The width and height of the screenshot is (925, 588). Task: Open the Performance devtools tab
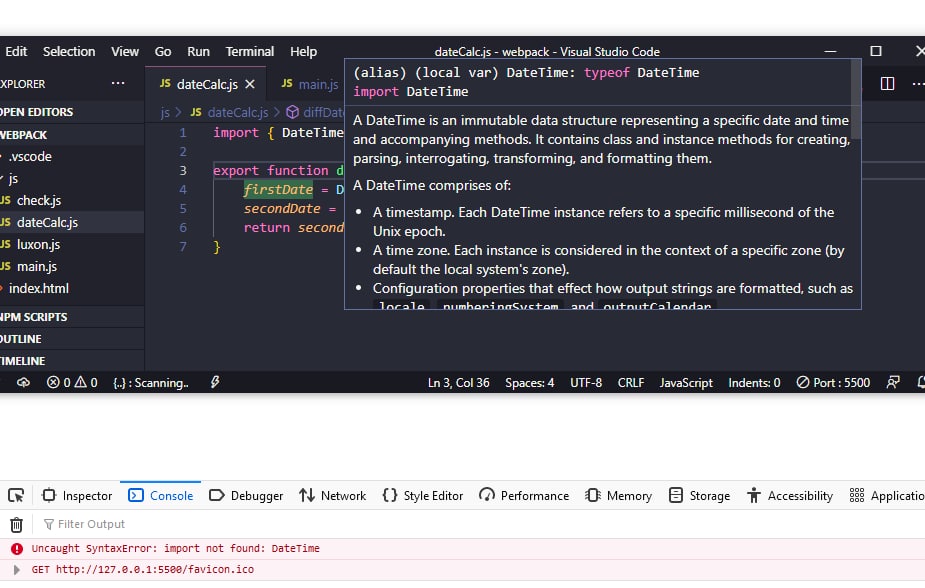[524, 495]
